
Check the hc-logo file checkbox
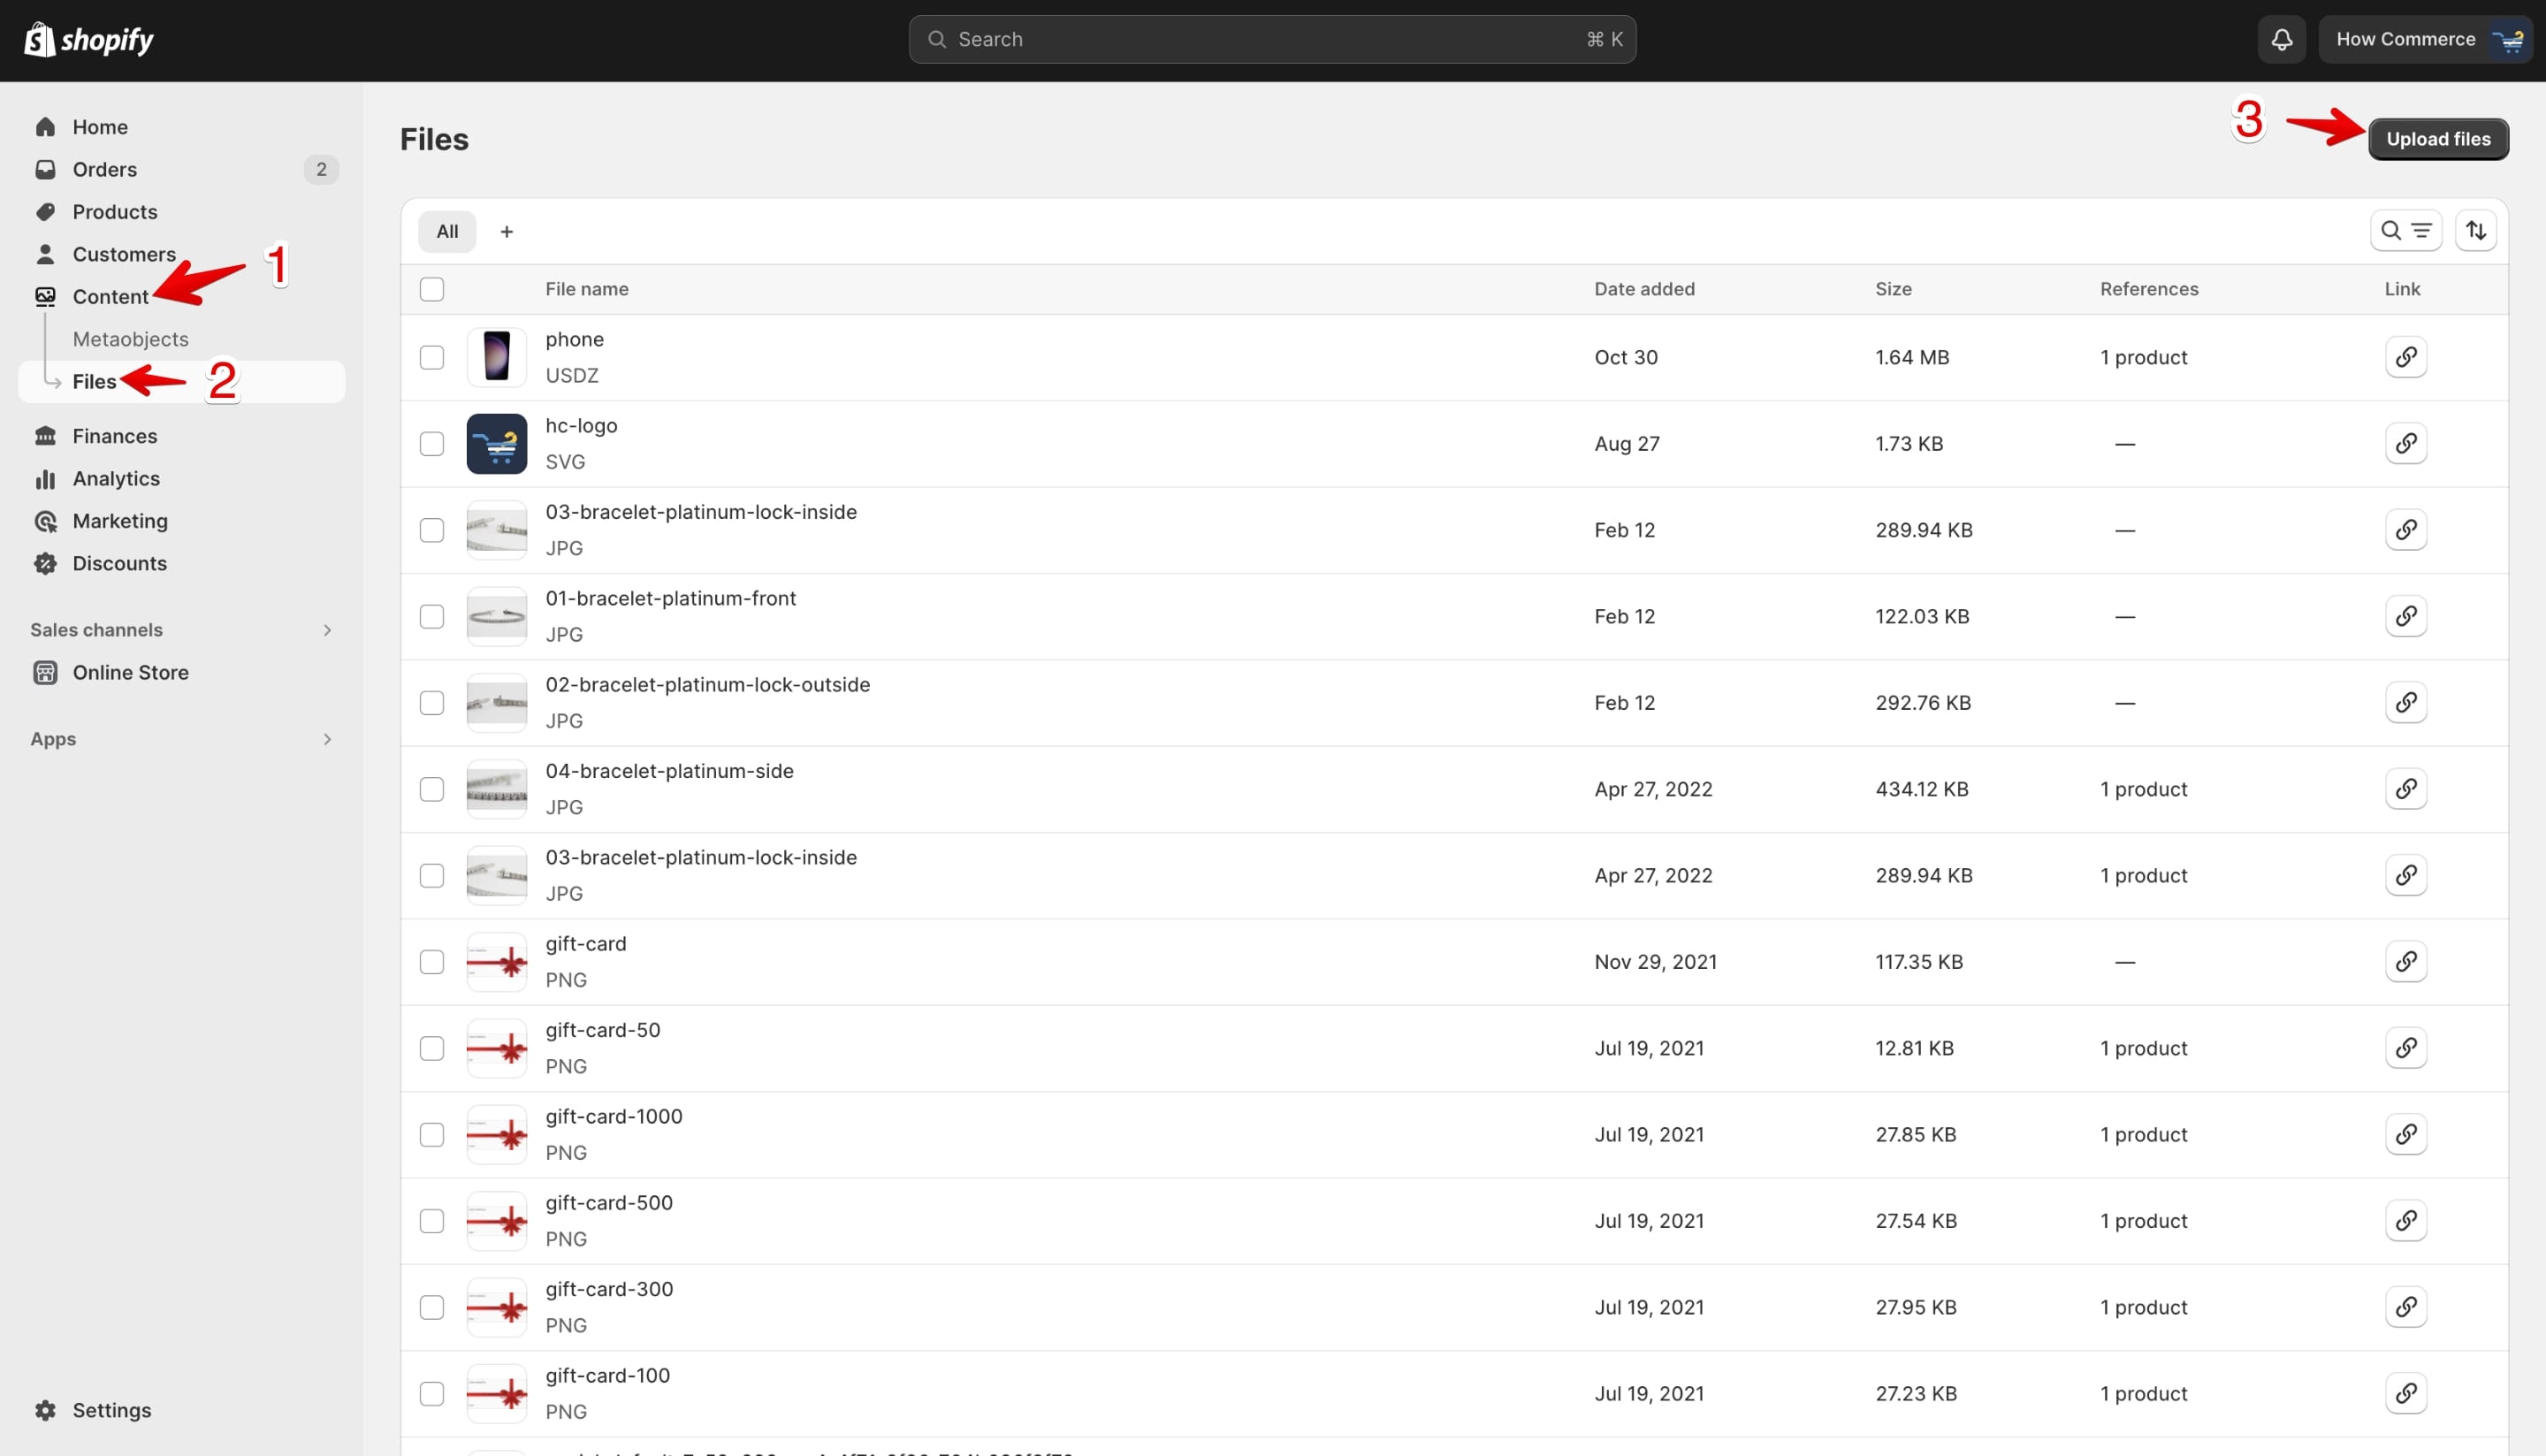tap(432, 443)
